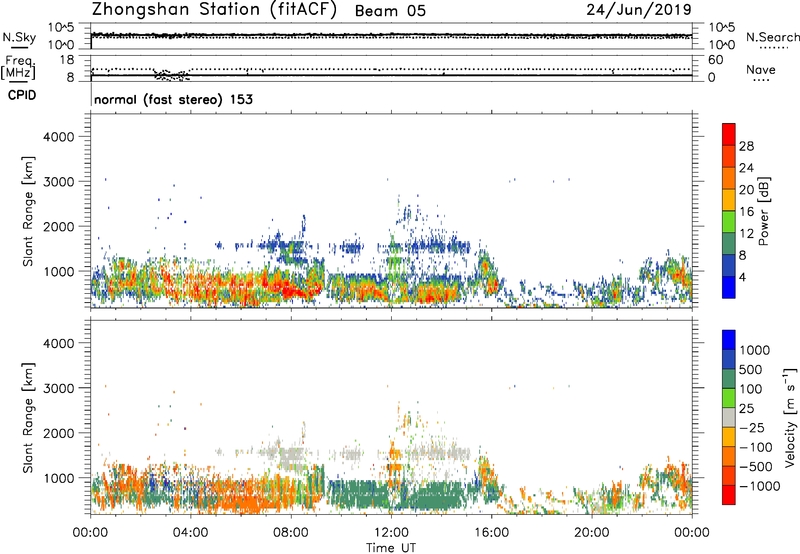Click the 28 label on power colorbar

click(746, 146)
